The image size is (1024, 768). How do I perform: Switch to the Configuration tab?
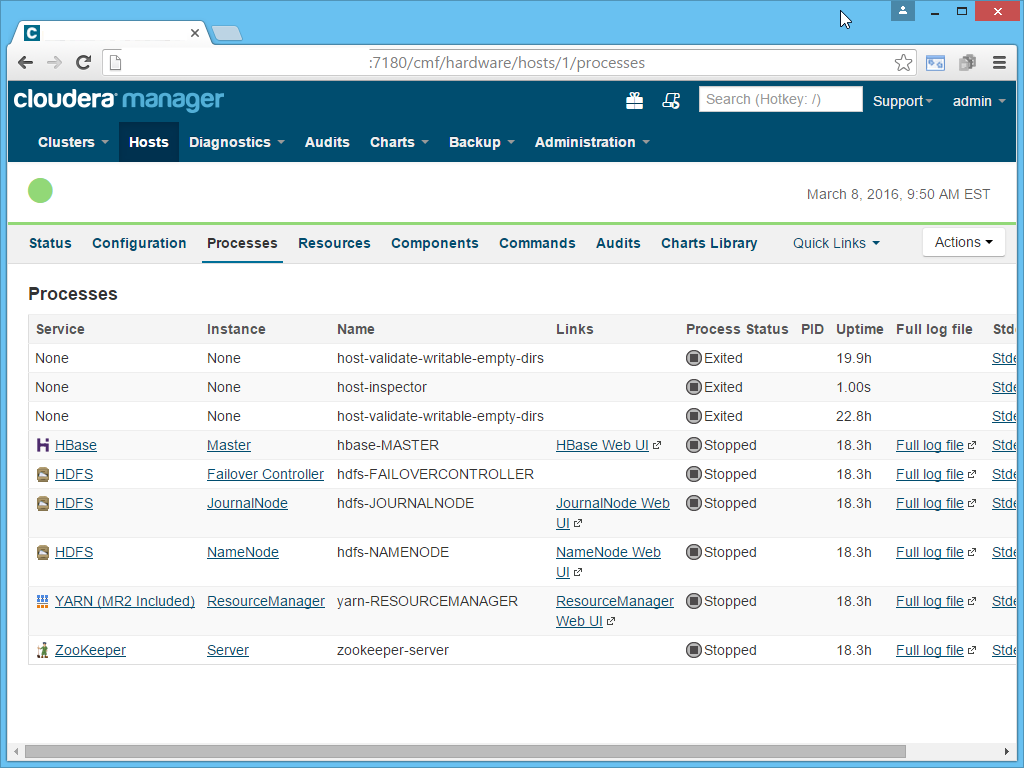click(x=139, y=243)
